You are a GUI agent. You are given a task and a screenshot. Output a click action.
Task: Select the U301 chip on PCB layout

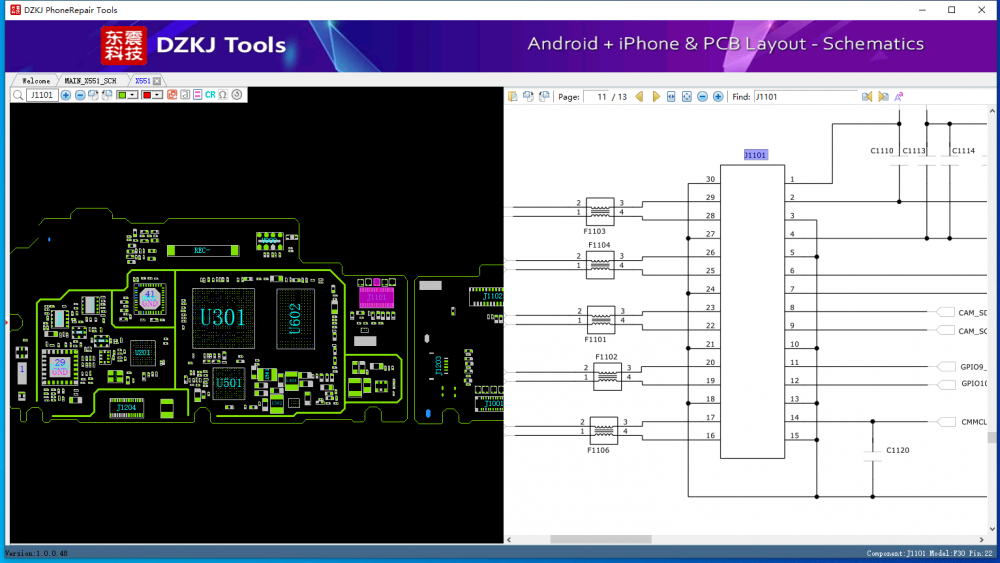click(222, 319)
